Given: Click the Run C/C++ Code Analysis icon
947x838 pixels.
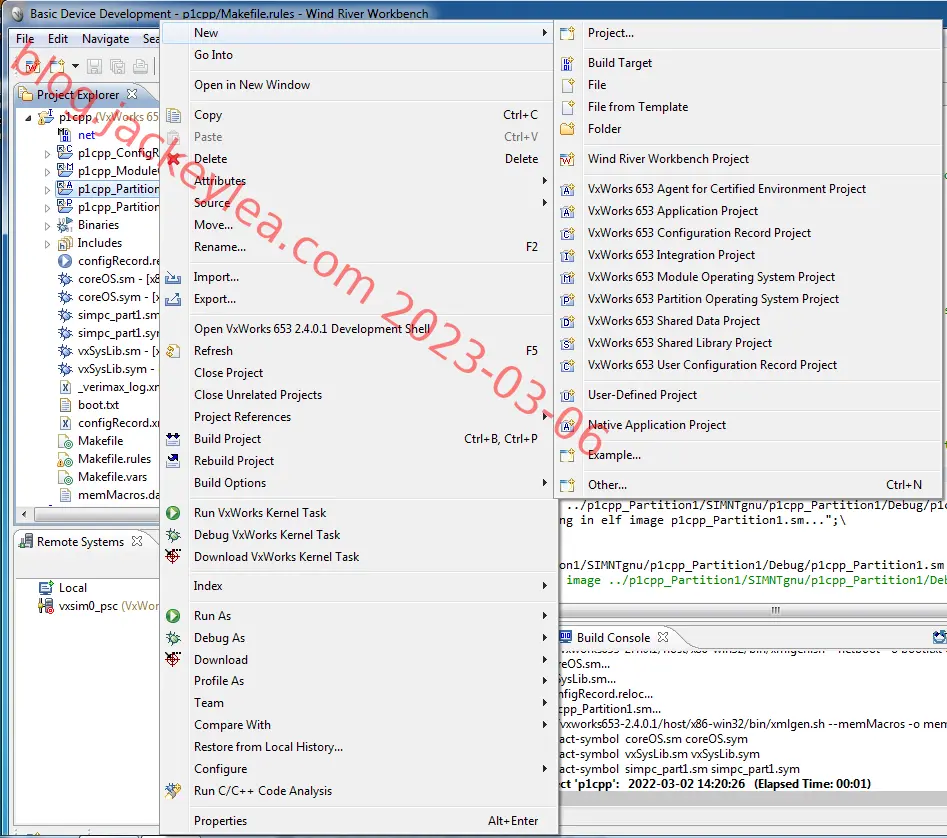Looking at the screenshot, I should (x=173, y=790).
